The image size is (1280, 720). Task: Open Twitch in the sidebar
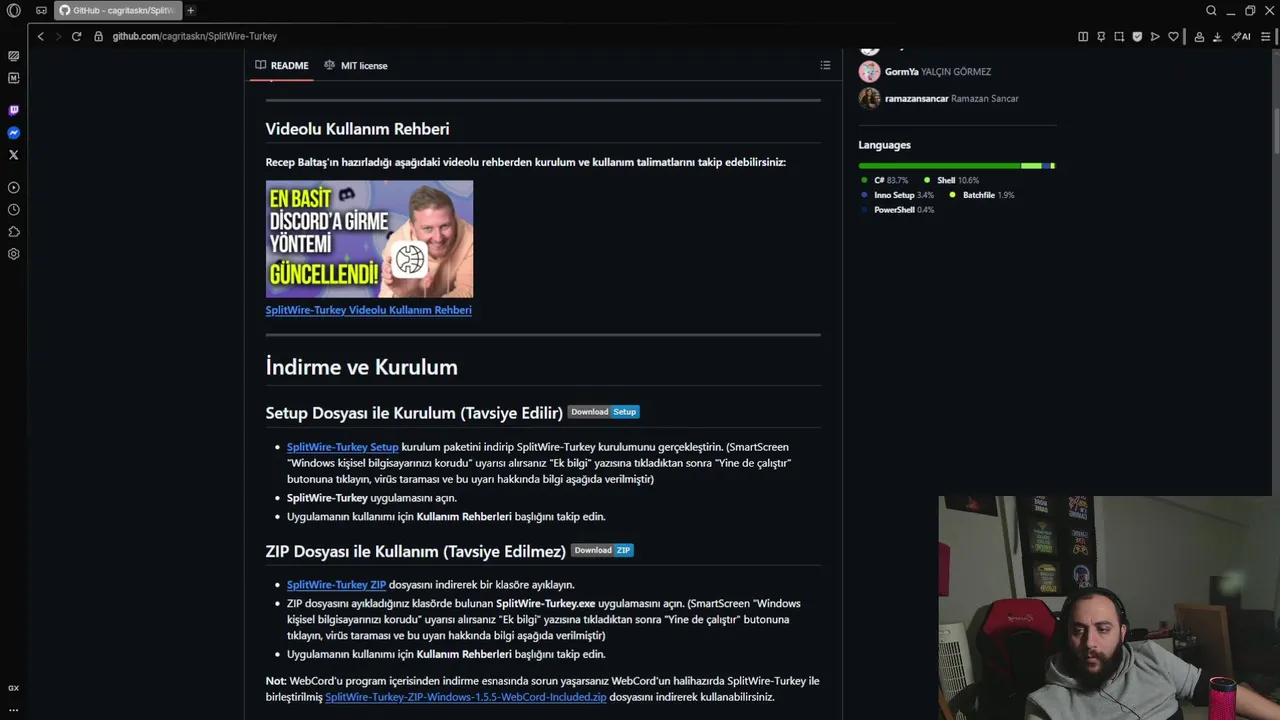pyautogui.click(x=13, y=110)
